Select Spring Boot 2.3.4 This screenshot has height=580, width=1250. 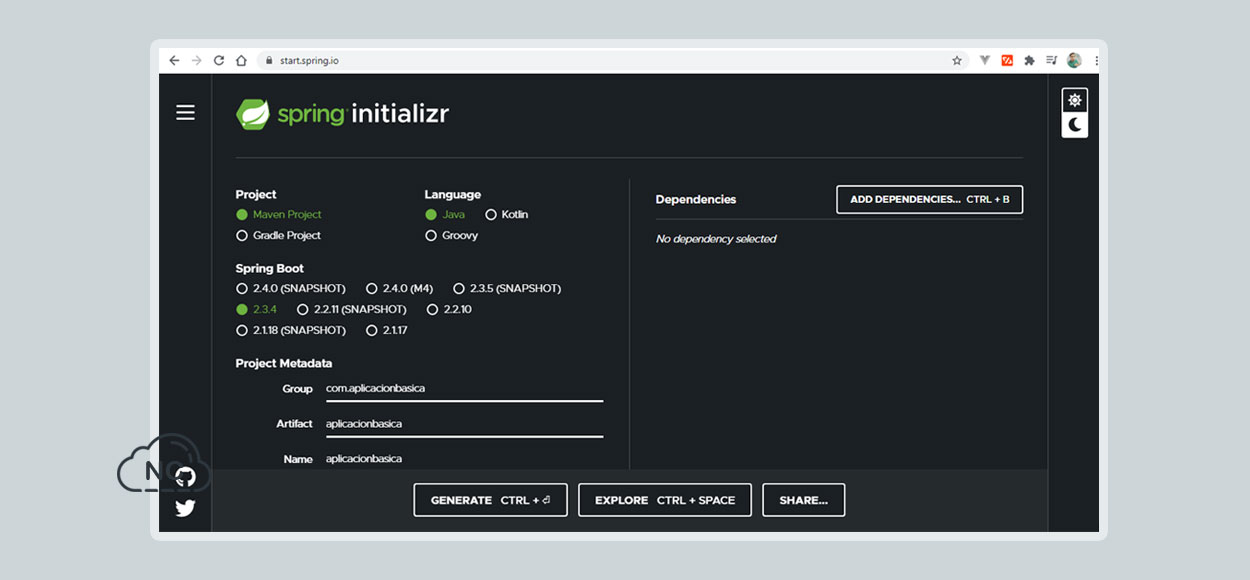257,310
